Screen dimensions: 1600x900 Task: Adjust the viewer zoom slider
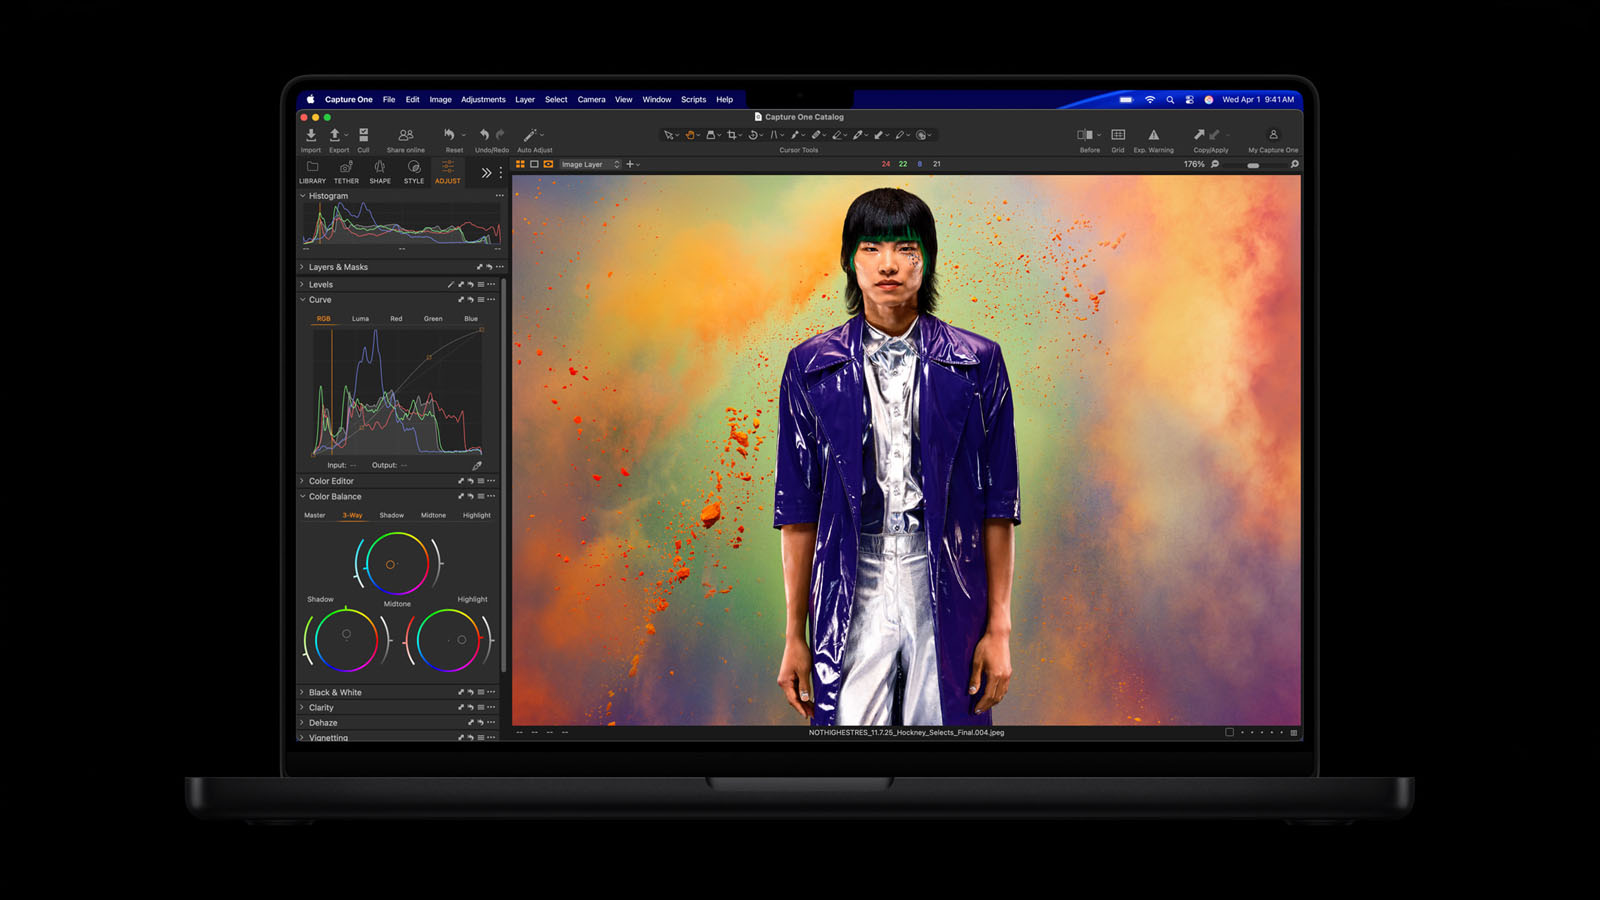[x=1253, y=165]
